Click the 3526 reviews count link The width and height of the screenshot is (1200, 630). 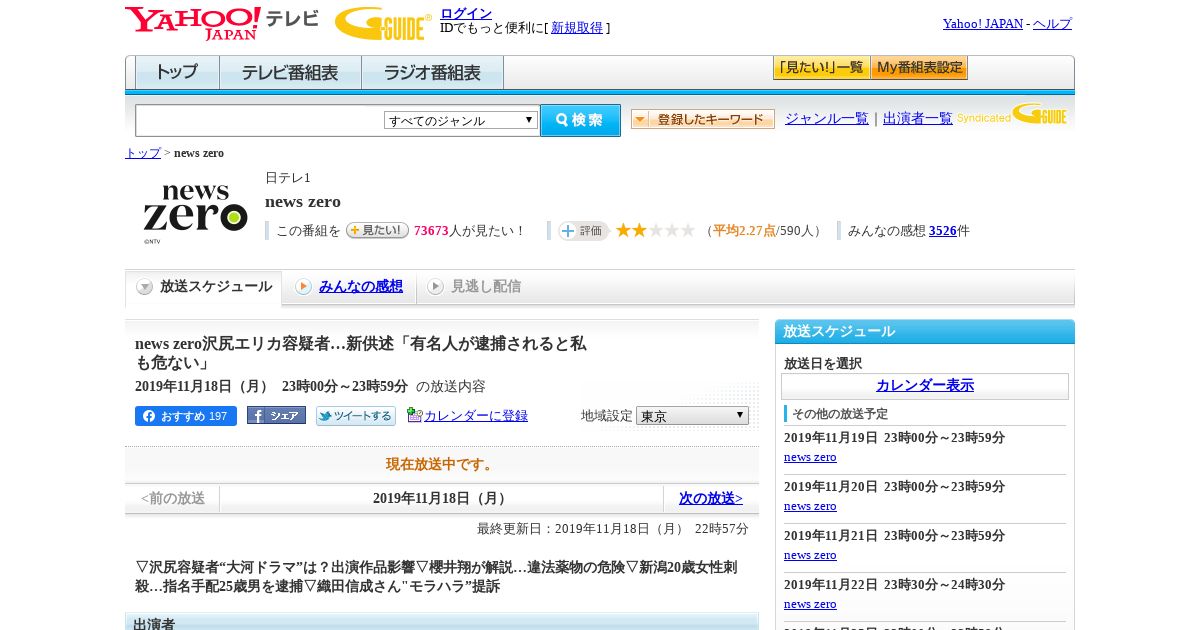click(x=943, y=231)
